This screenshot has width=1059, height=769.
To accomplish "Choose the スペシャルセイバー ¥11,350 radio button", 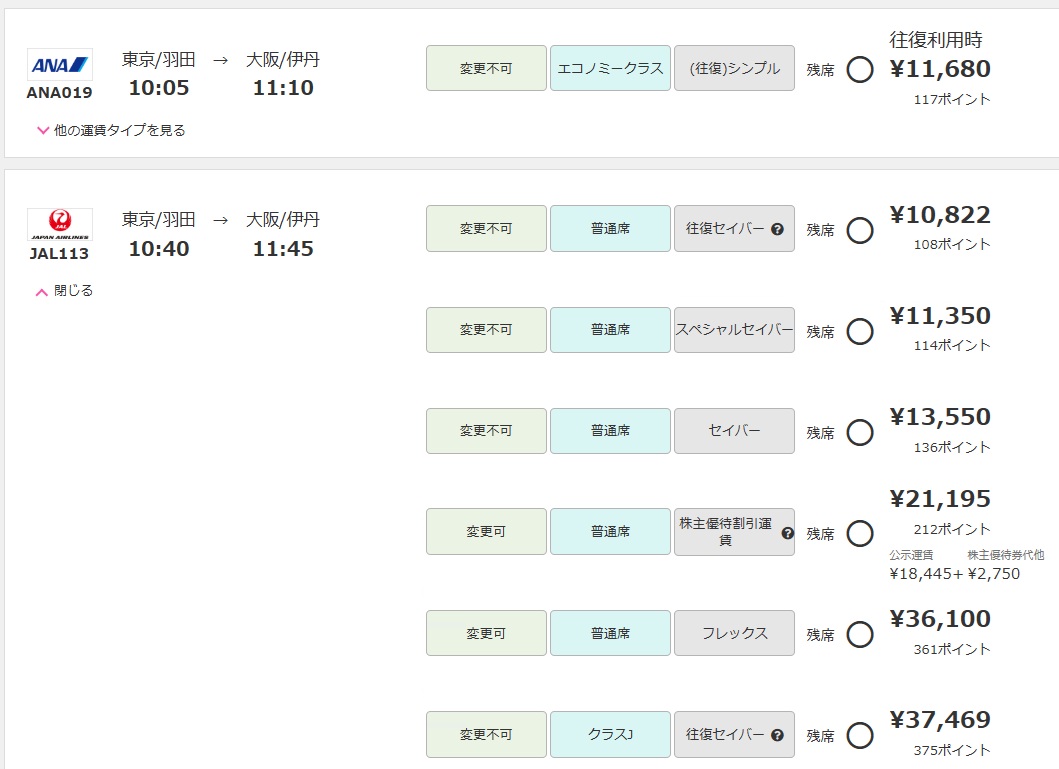I will [x=860, y=331].
